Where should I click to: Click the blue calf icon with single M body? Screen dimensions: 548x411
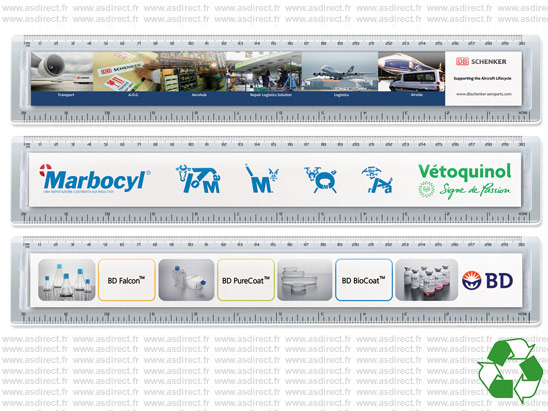(261, 179)
